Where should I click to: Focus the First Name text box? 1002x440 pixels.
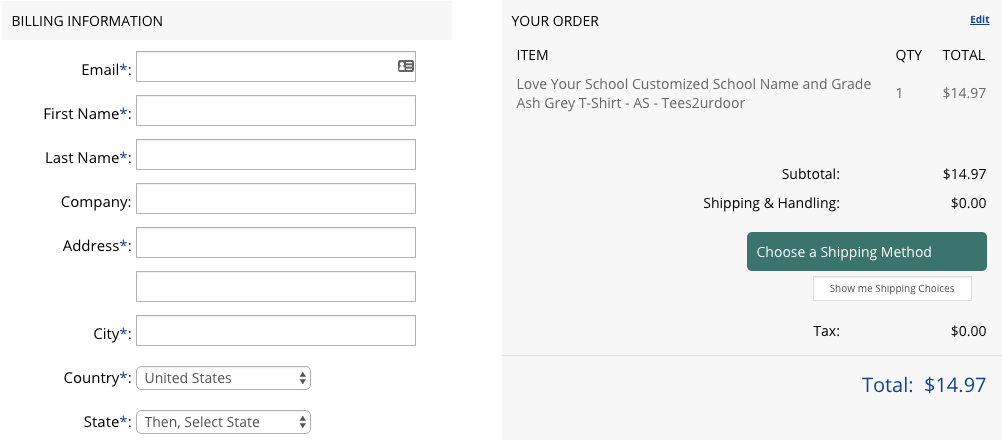[x=275, y=110]
